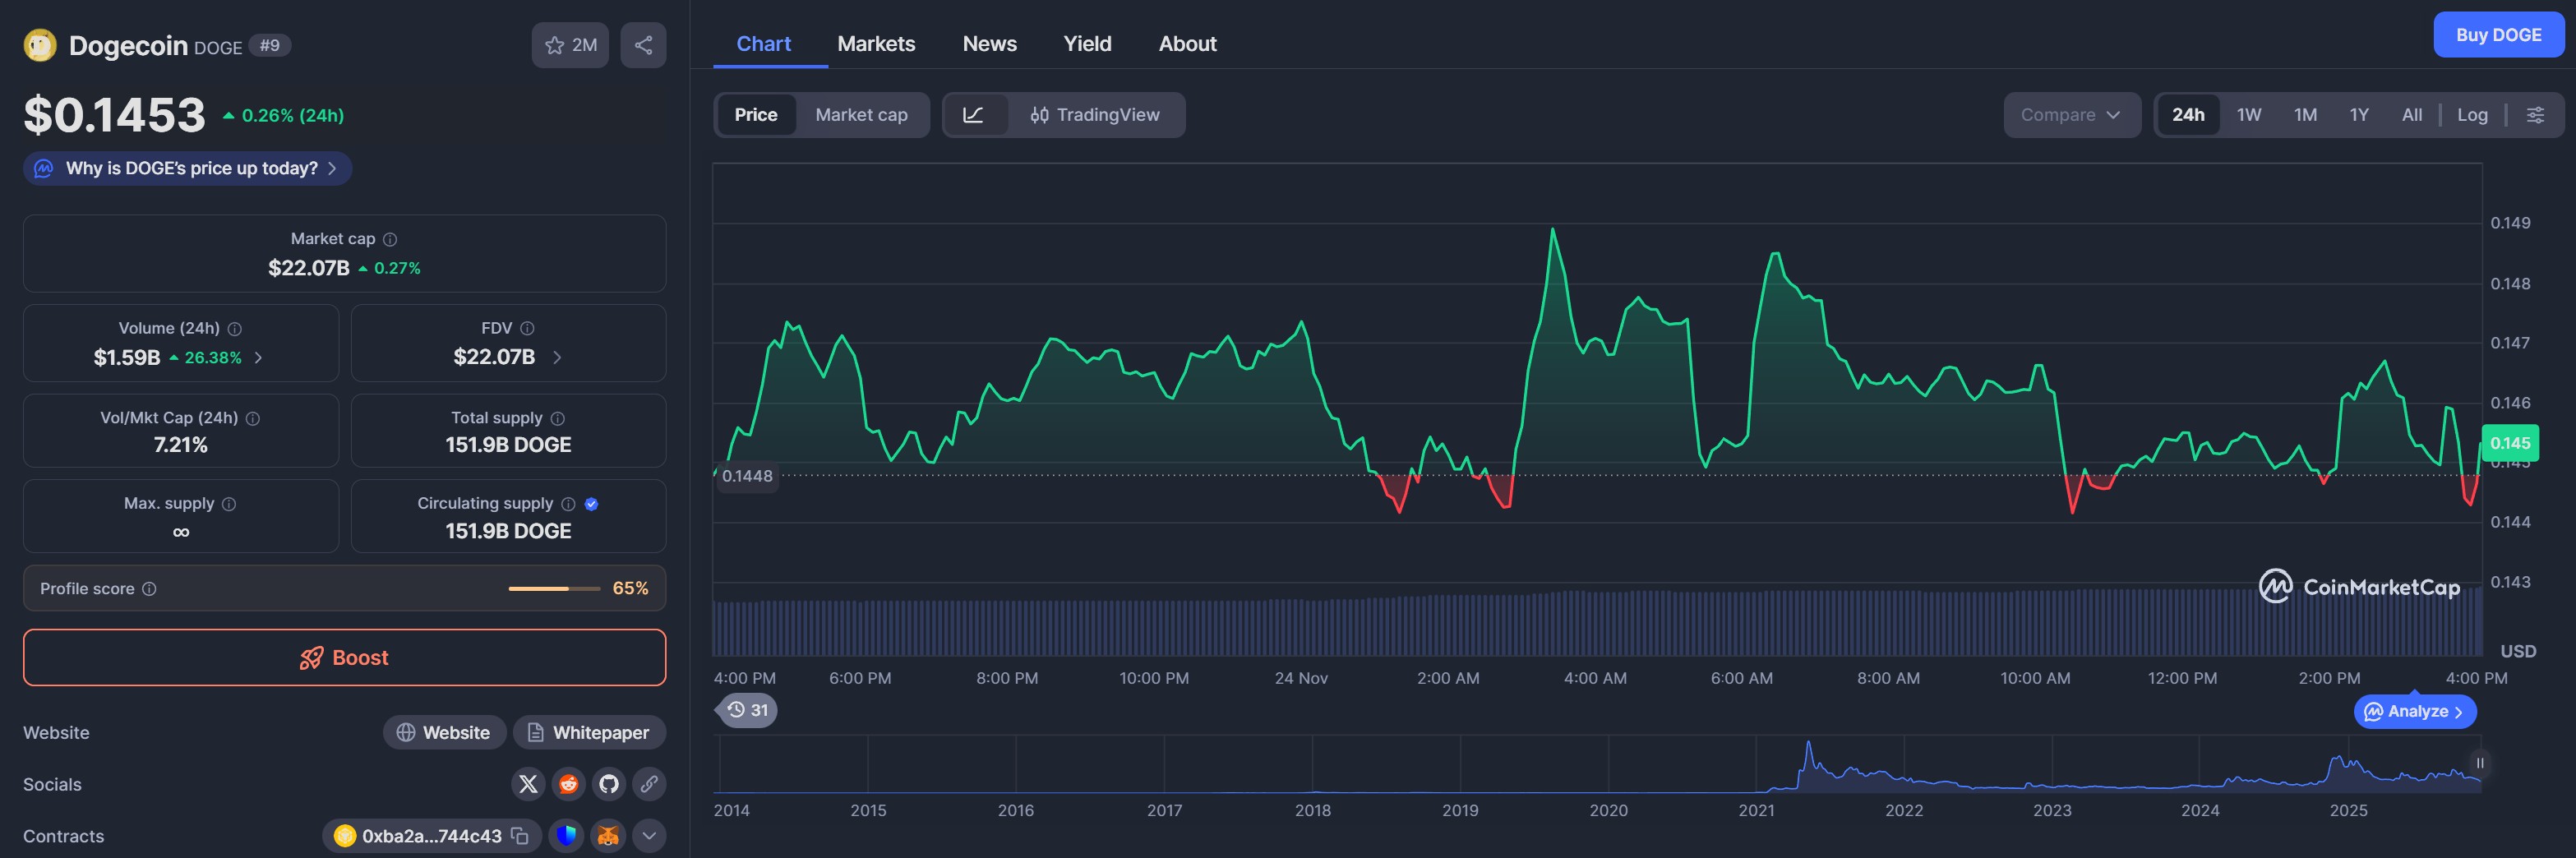Image resolution: width=2576 pixels, height=858 pixels.
Task: Go to the Markets tab
Action: [876, 44]
